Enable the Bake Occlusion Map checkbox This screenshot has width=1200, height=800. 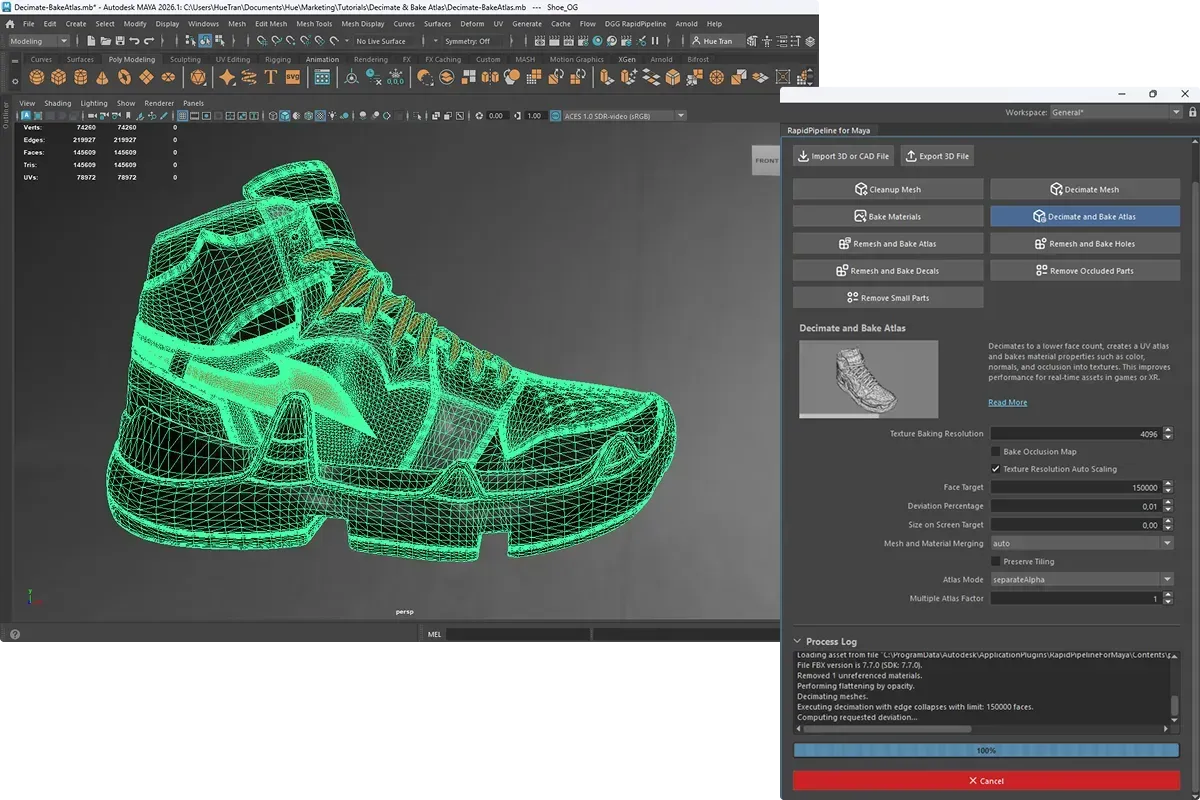(995, 452)
